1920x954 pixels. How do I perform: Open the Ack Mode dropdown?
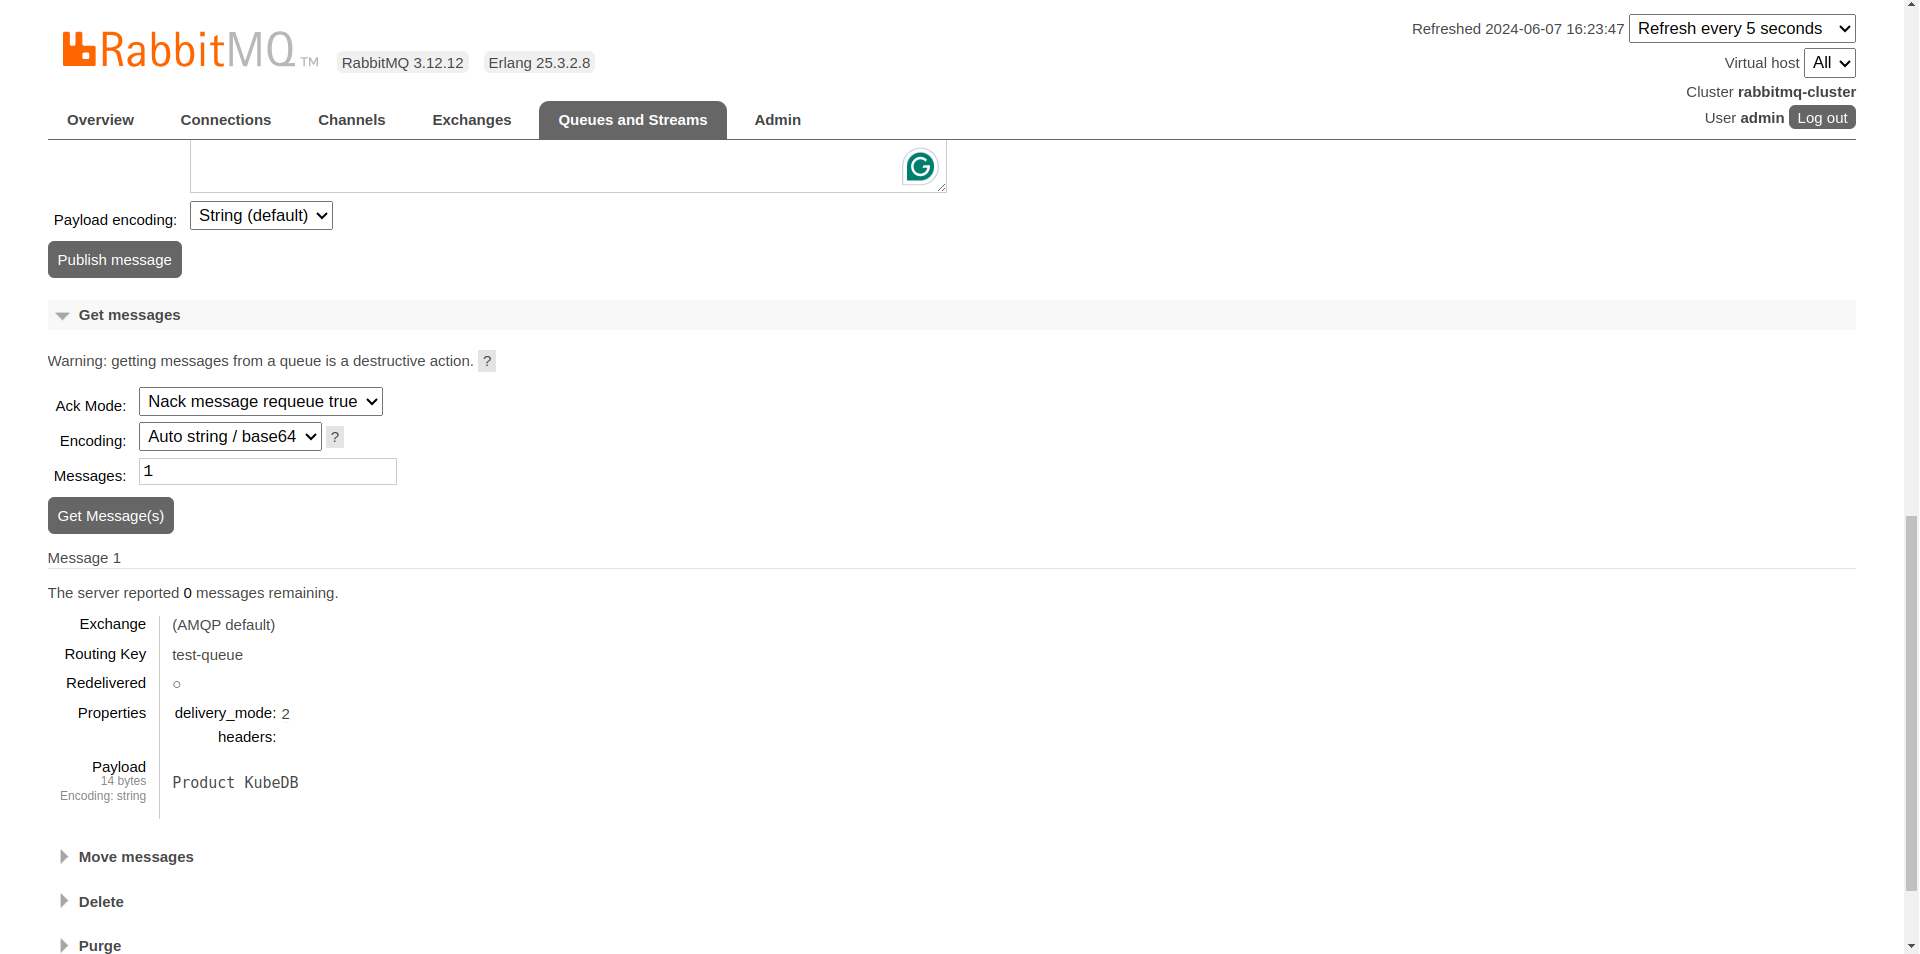click(x=261, y=402)
